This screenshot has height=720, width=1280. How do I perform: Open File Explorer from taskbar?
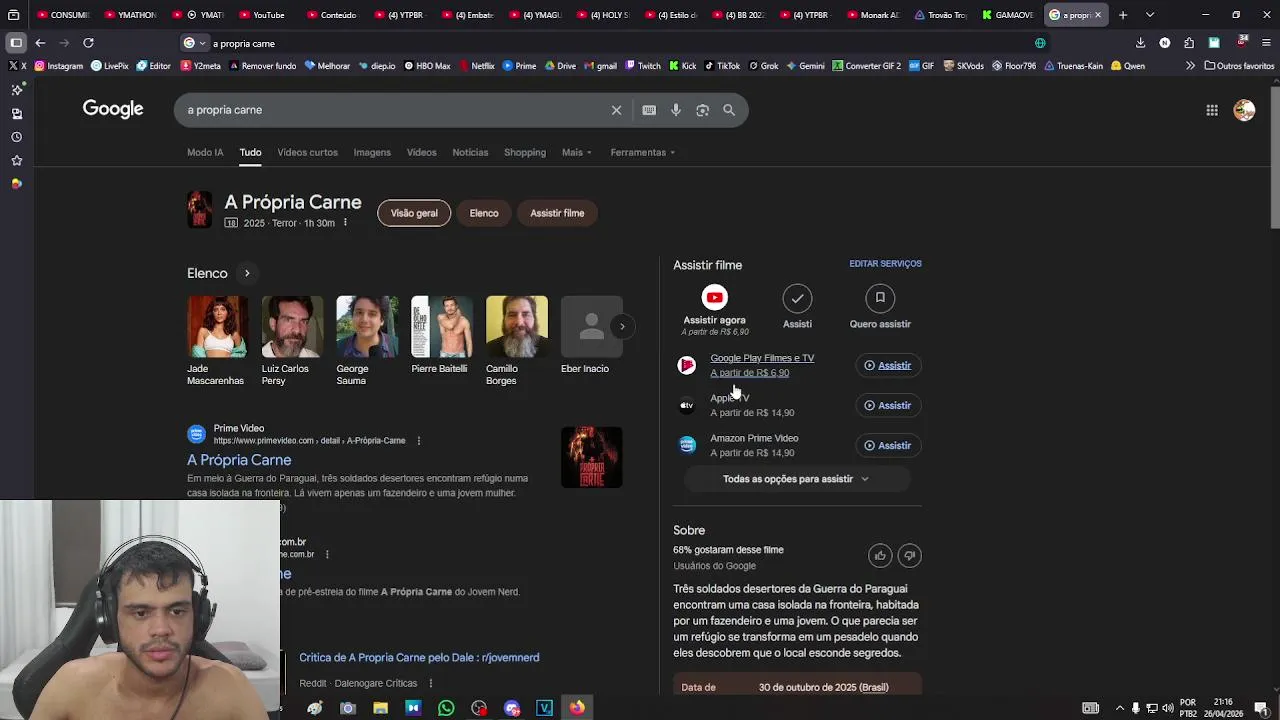380,708
